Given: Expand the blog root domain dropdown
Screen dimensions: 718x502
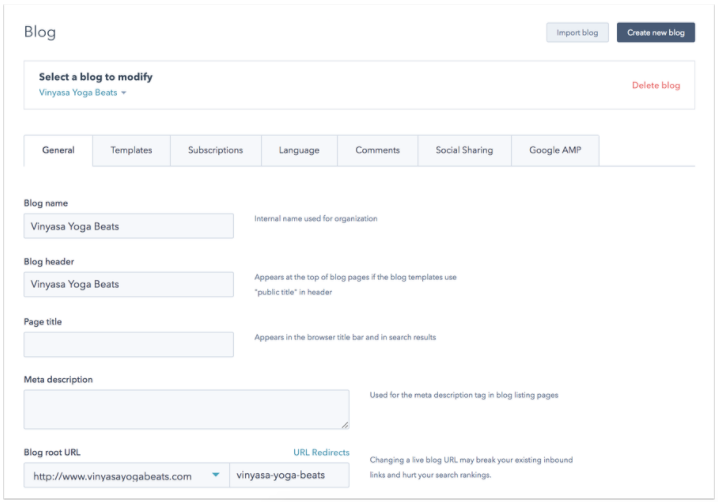Looking at the screenshot, I should click(126, 475).
